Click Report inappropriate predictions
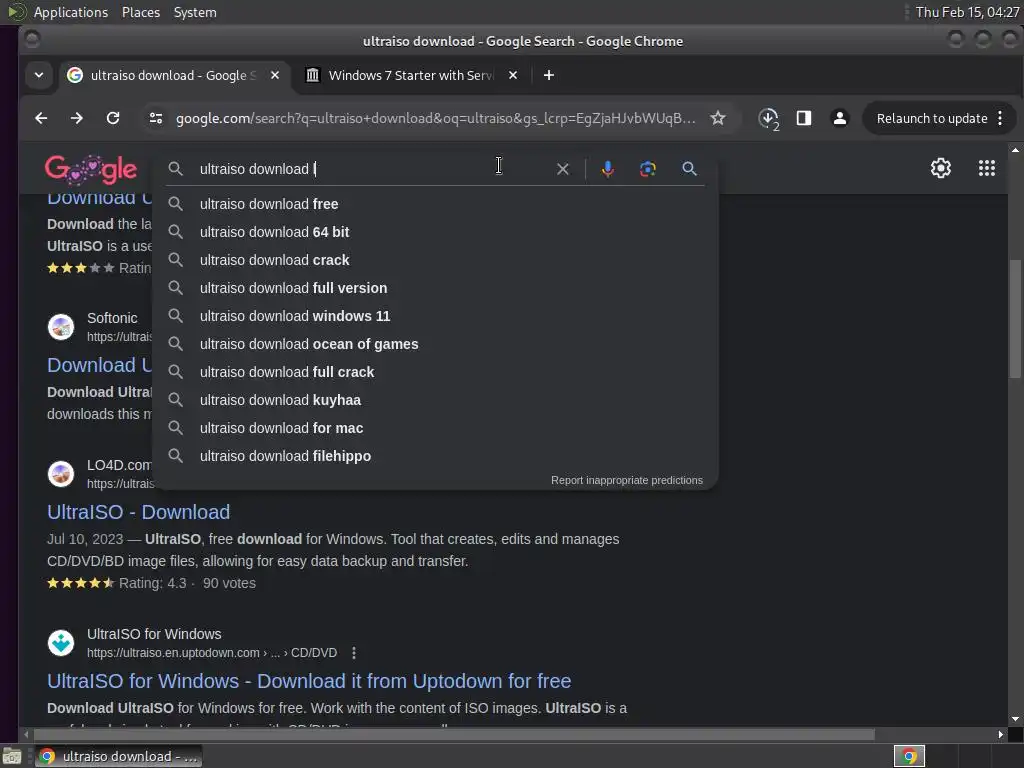This screenshot has width=1024, height=768. (626, 480)
